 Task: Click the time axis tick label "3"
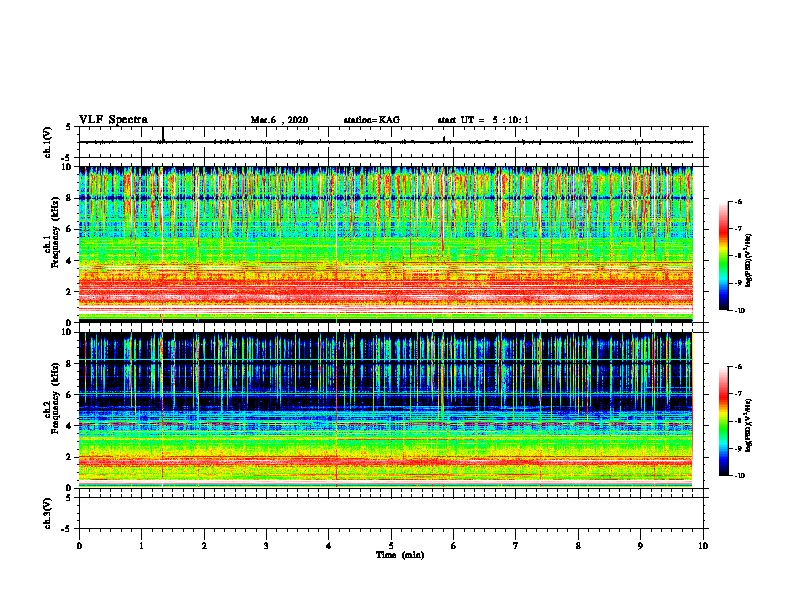coord(266,545)
